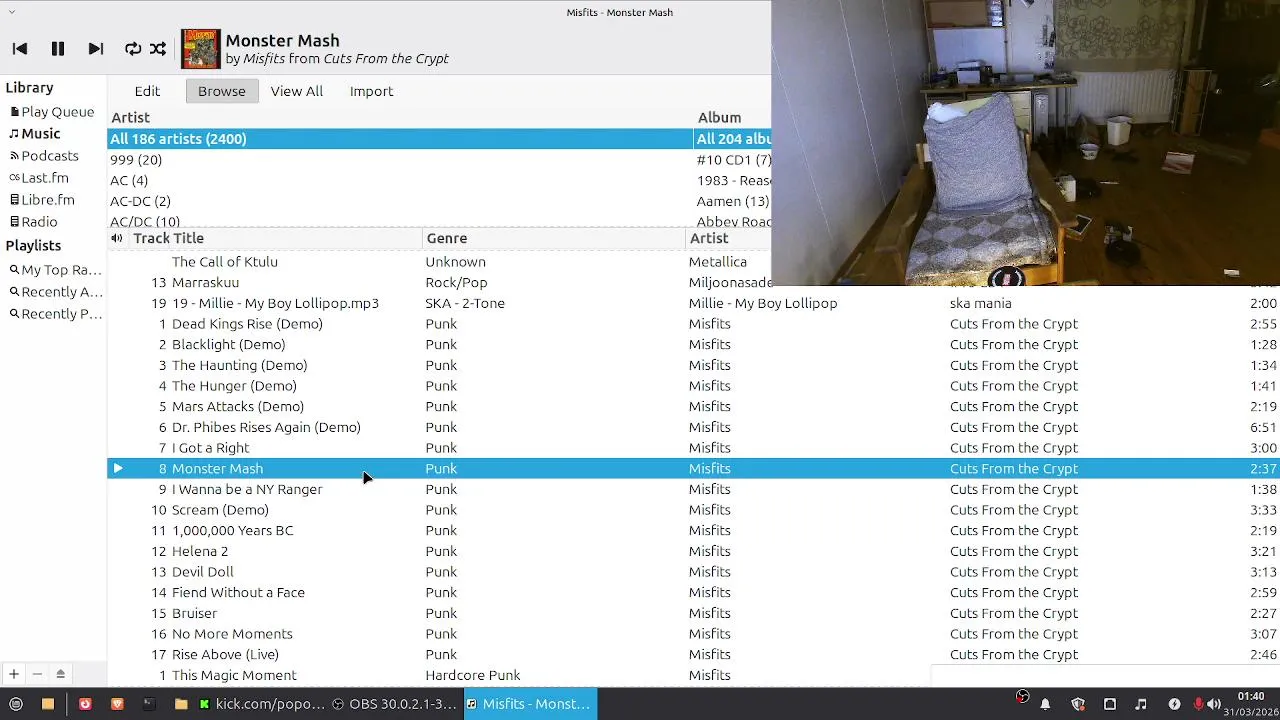Skip to the previous track
Viewport: 1280px width, 720px height.
coord(20,49)
